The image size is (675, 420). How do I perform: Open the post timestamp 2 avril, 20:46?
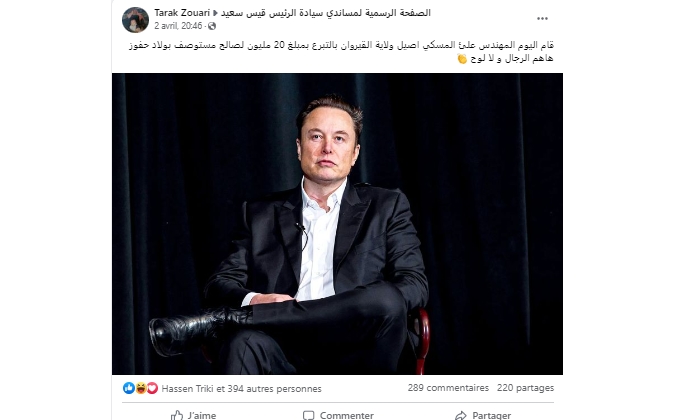pos(178,26)
